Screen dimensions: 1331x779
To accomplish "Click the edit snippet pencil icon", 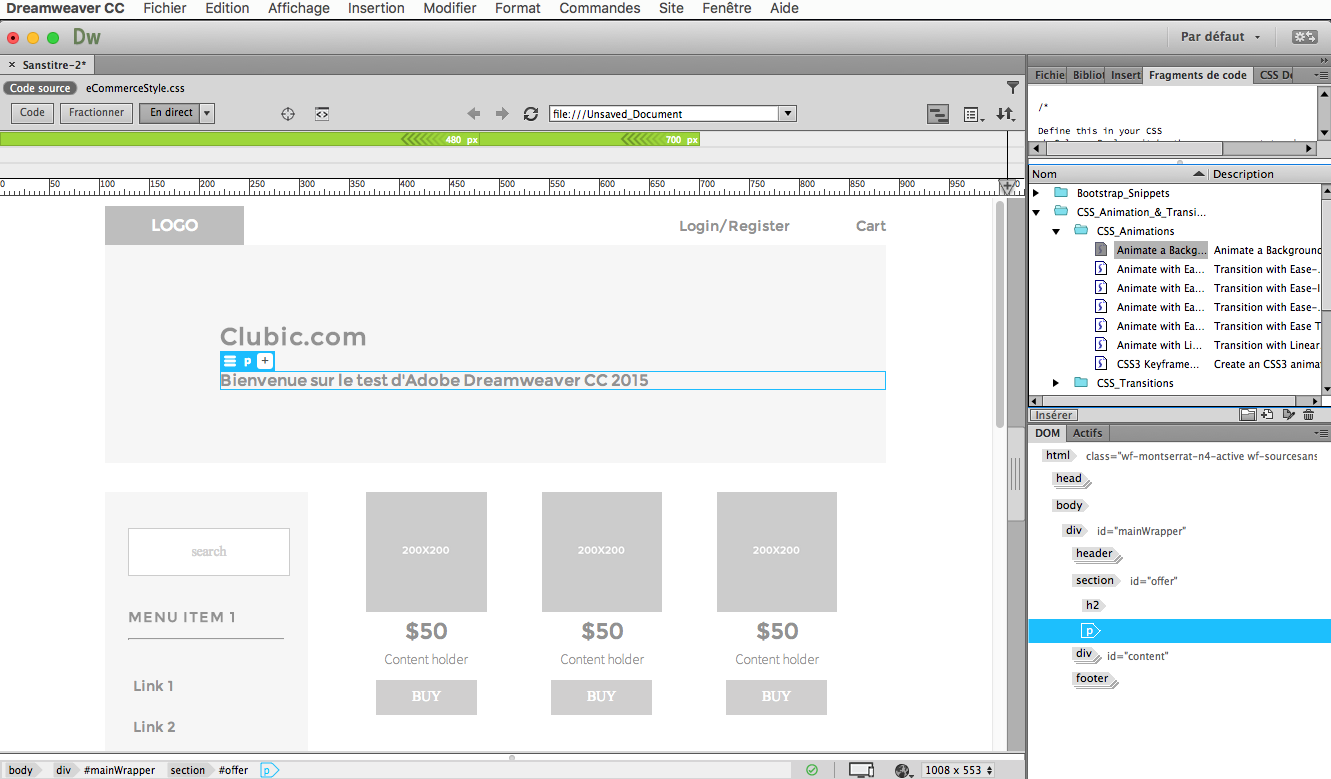I will (x=1288, y=415).
